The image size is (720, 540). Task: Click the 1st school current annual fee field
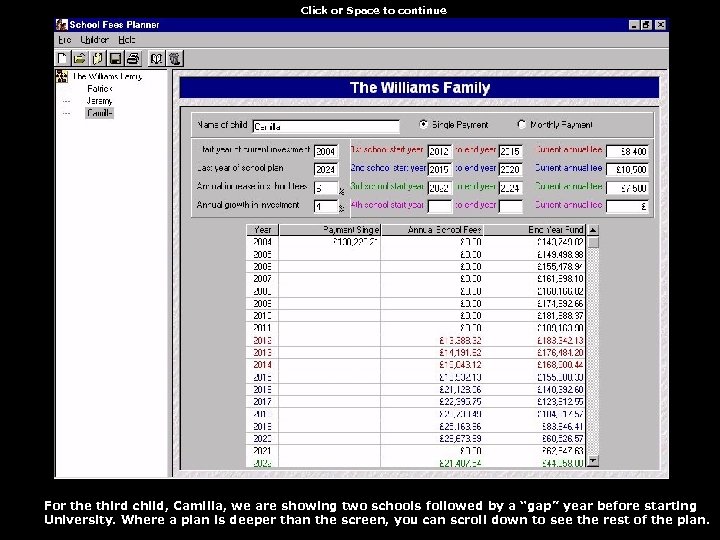627,151
